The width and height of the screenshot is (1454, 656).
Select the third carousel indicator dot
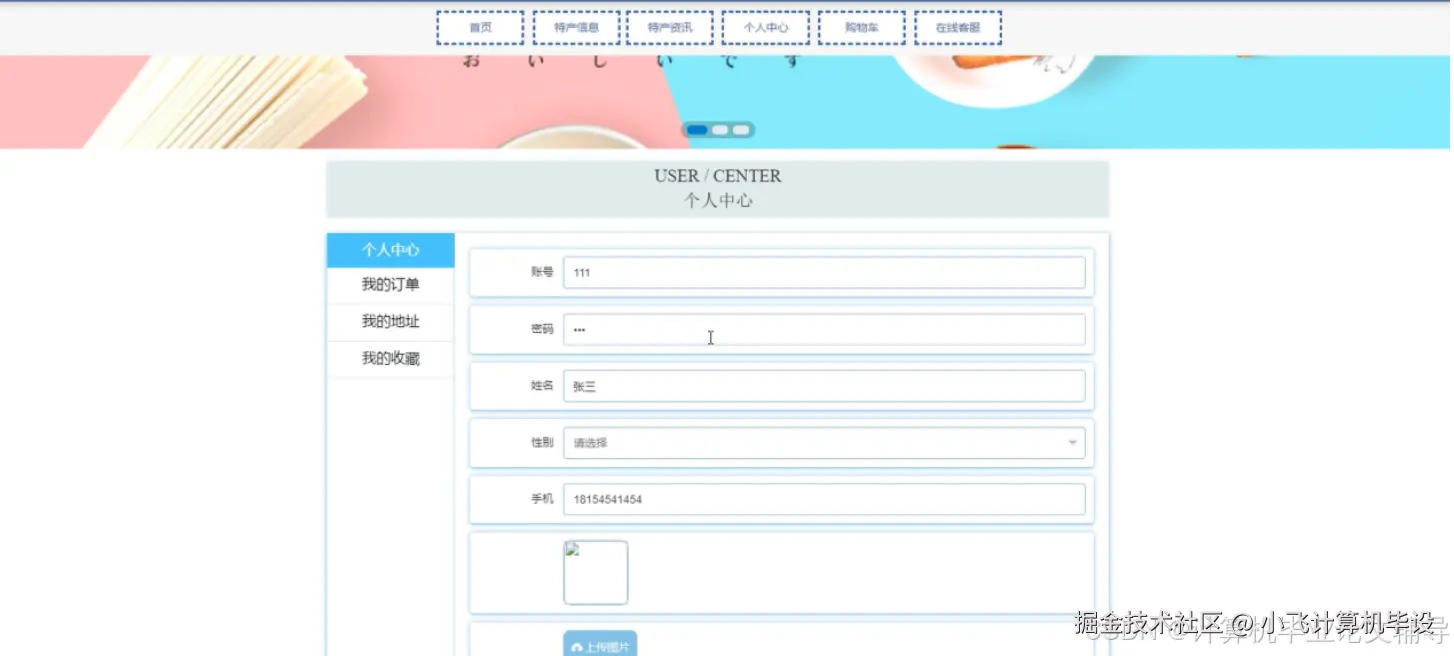point(741,130)
